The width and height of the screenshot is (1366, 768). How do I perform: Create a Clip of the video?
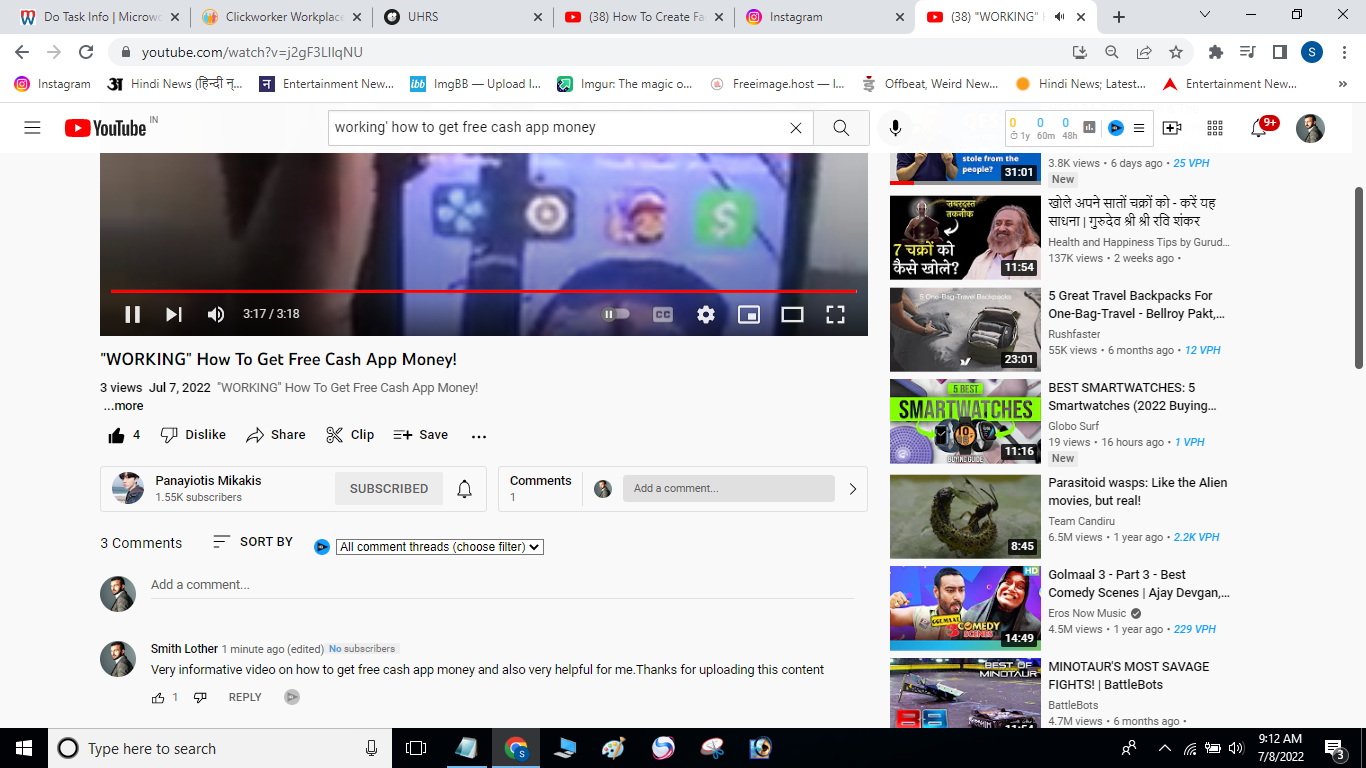[x=350, y=435]
